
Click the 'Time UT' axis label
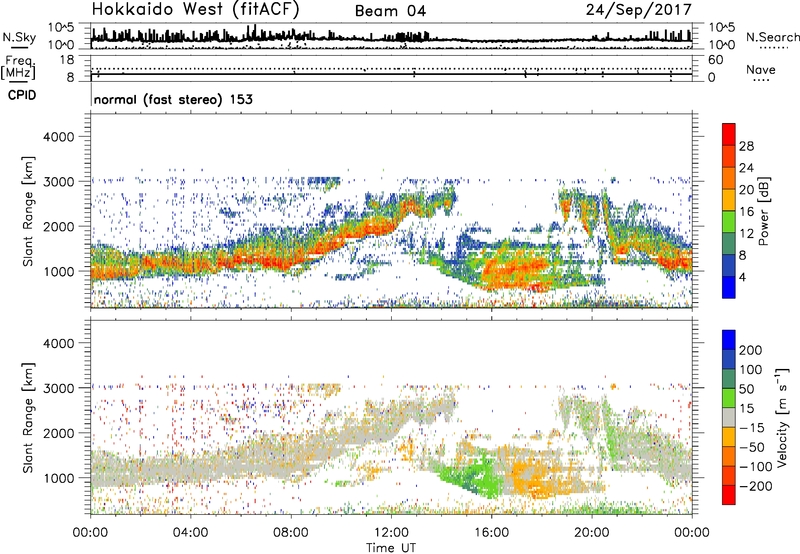pyautogui.click(x=391, y=547)
